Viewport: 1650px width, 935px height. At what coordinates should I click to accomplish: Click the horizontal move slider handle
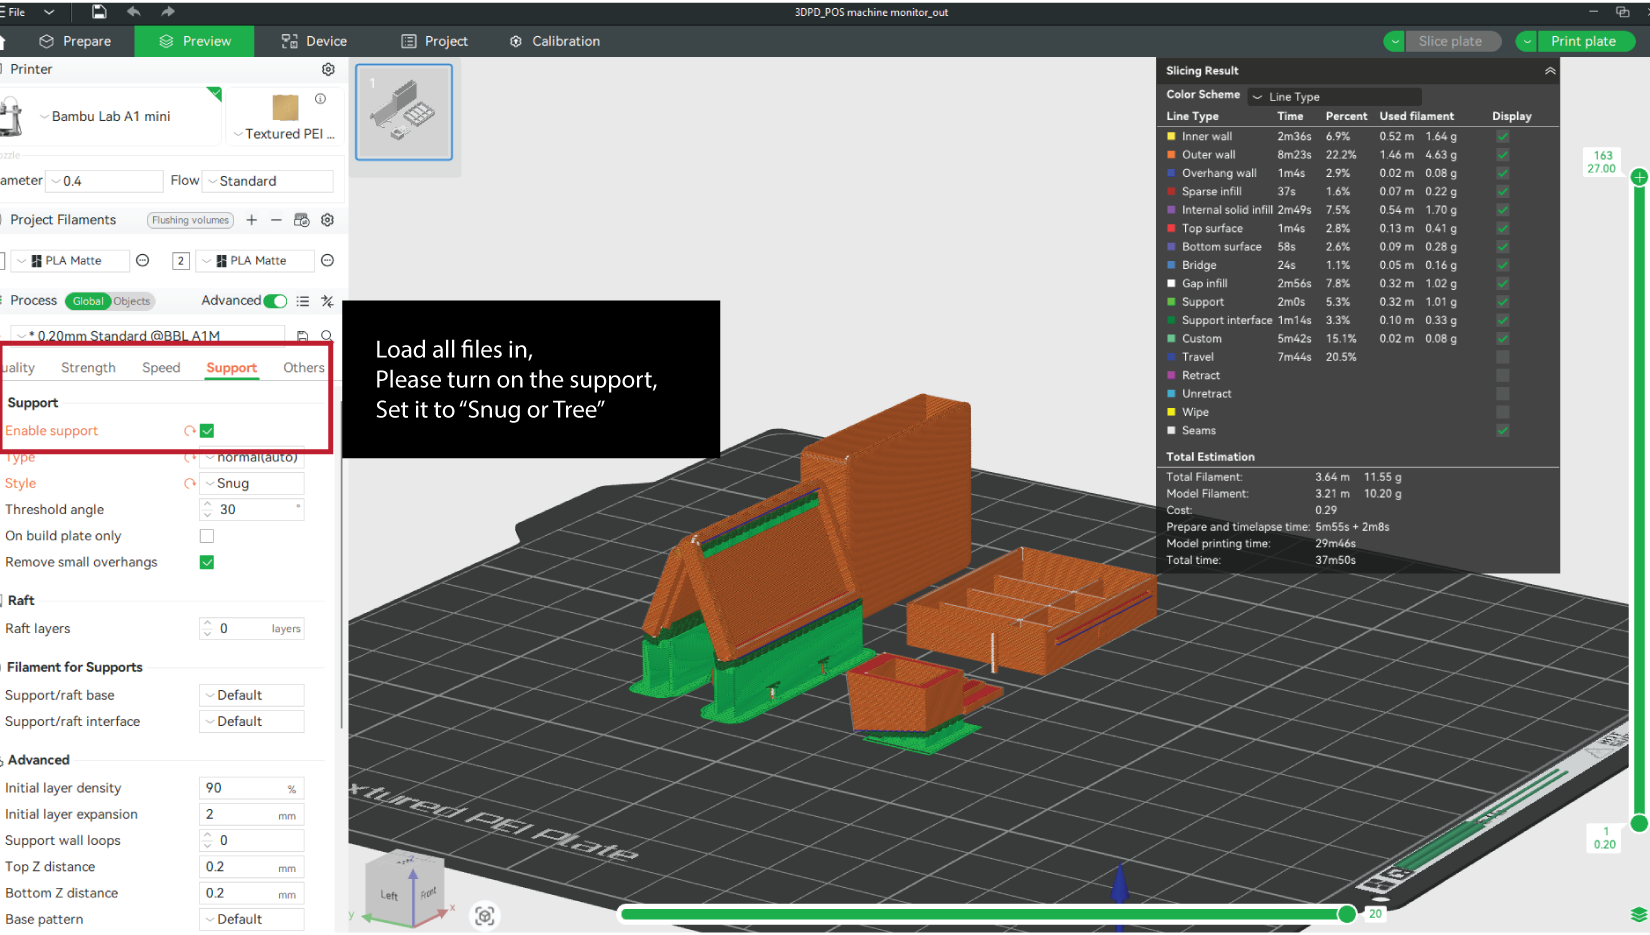[x=1347, y=914]
